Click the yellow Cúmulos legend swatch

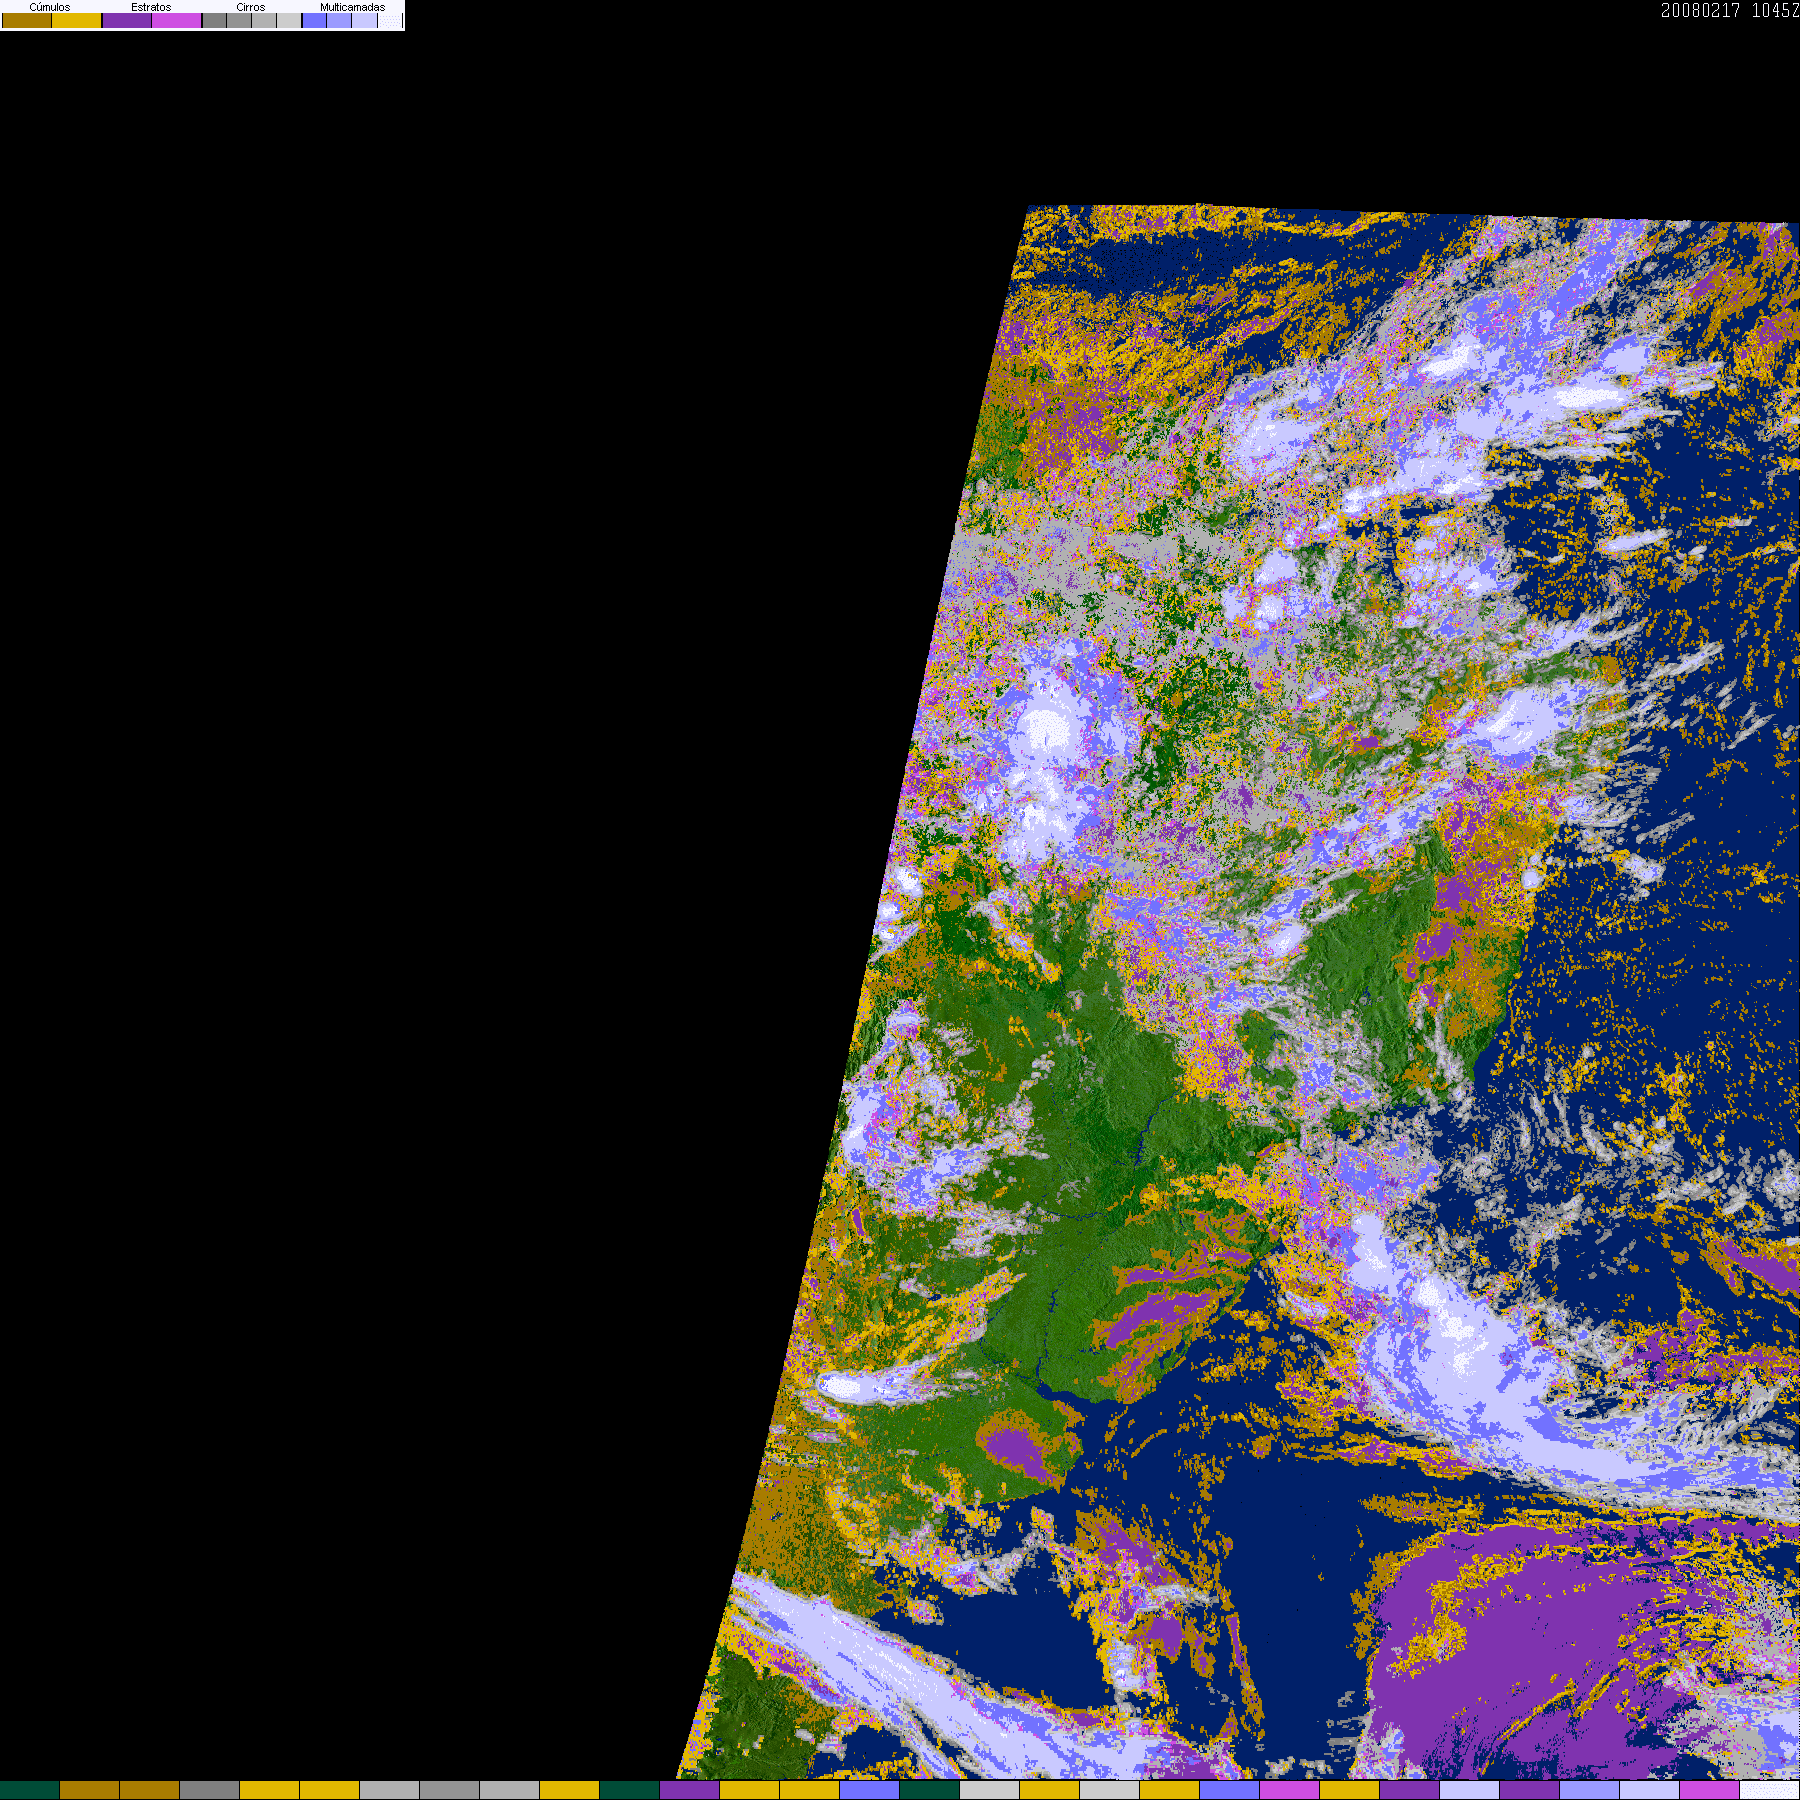point(77,20)
